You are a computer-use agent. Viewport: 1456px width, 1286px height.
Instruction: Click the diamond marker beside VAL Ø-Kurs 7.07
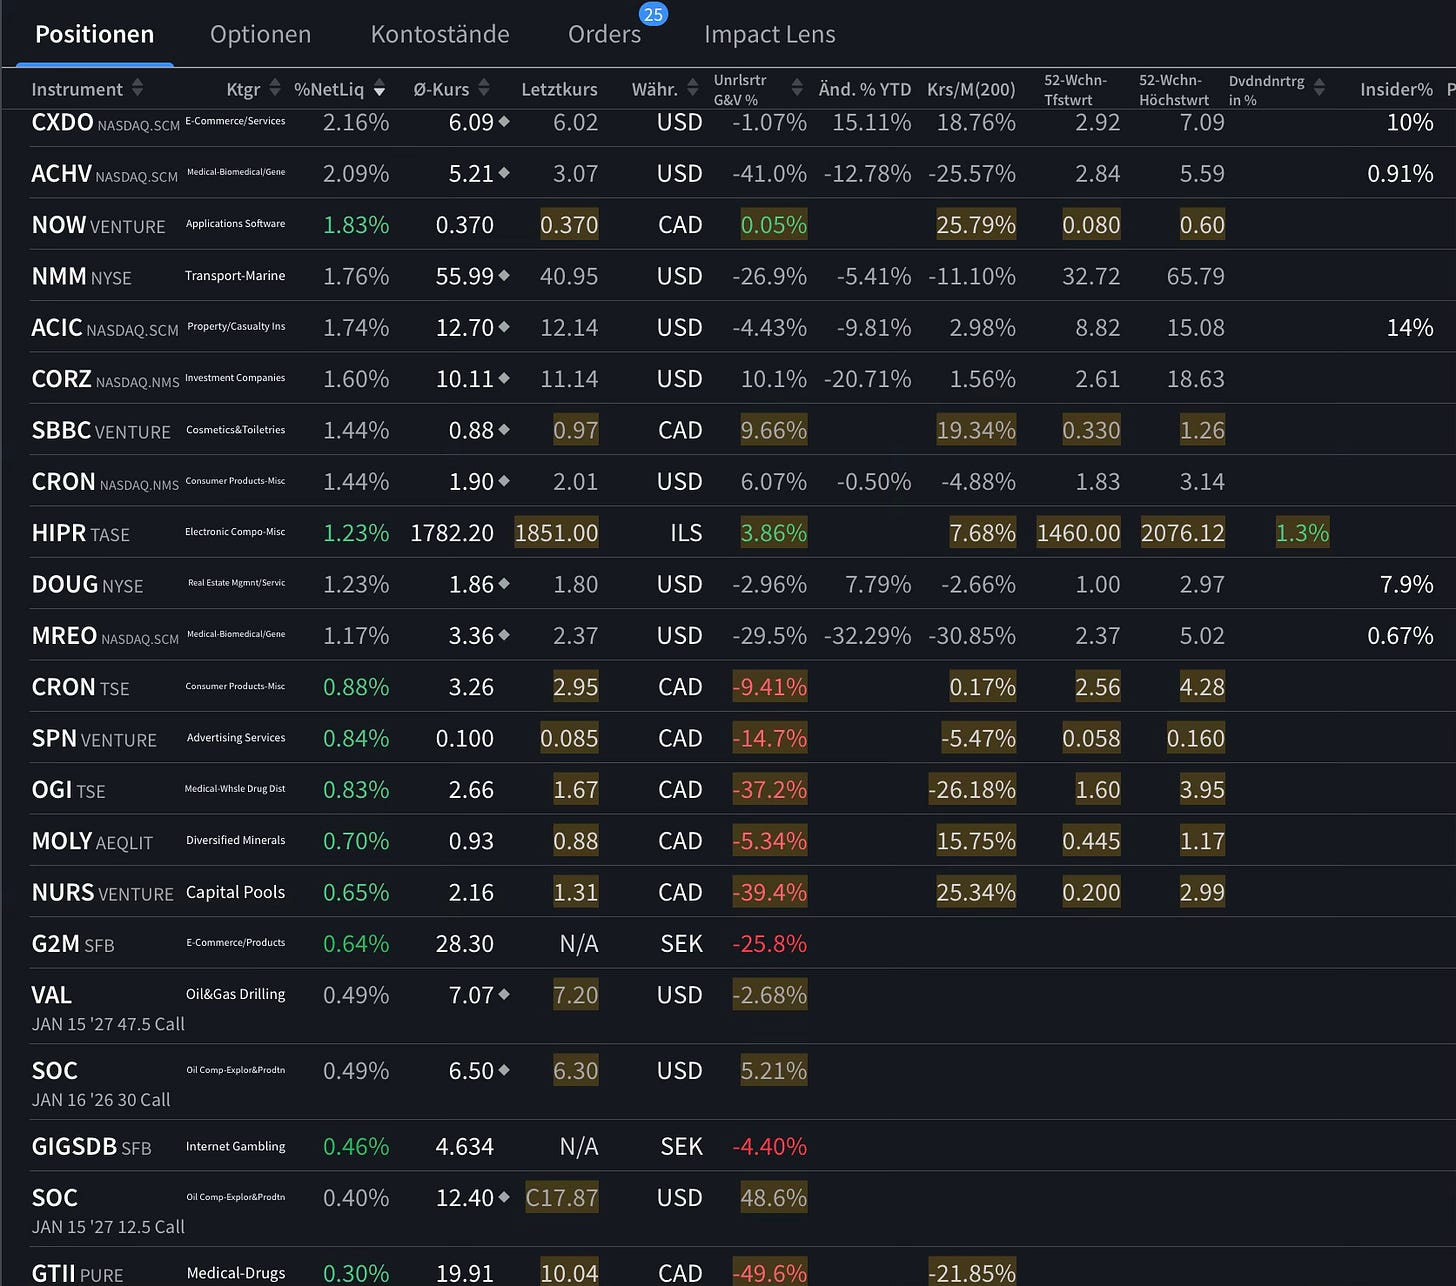click(x=504, y=994)
